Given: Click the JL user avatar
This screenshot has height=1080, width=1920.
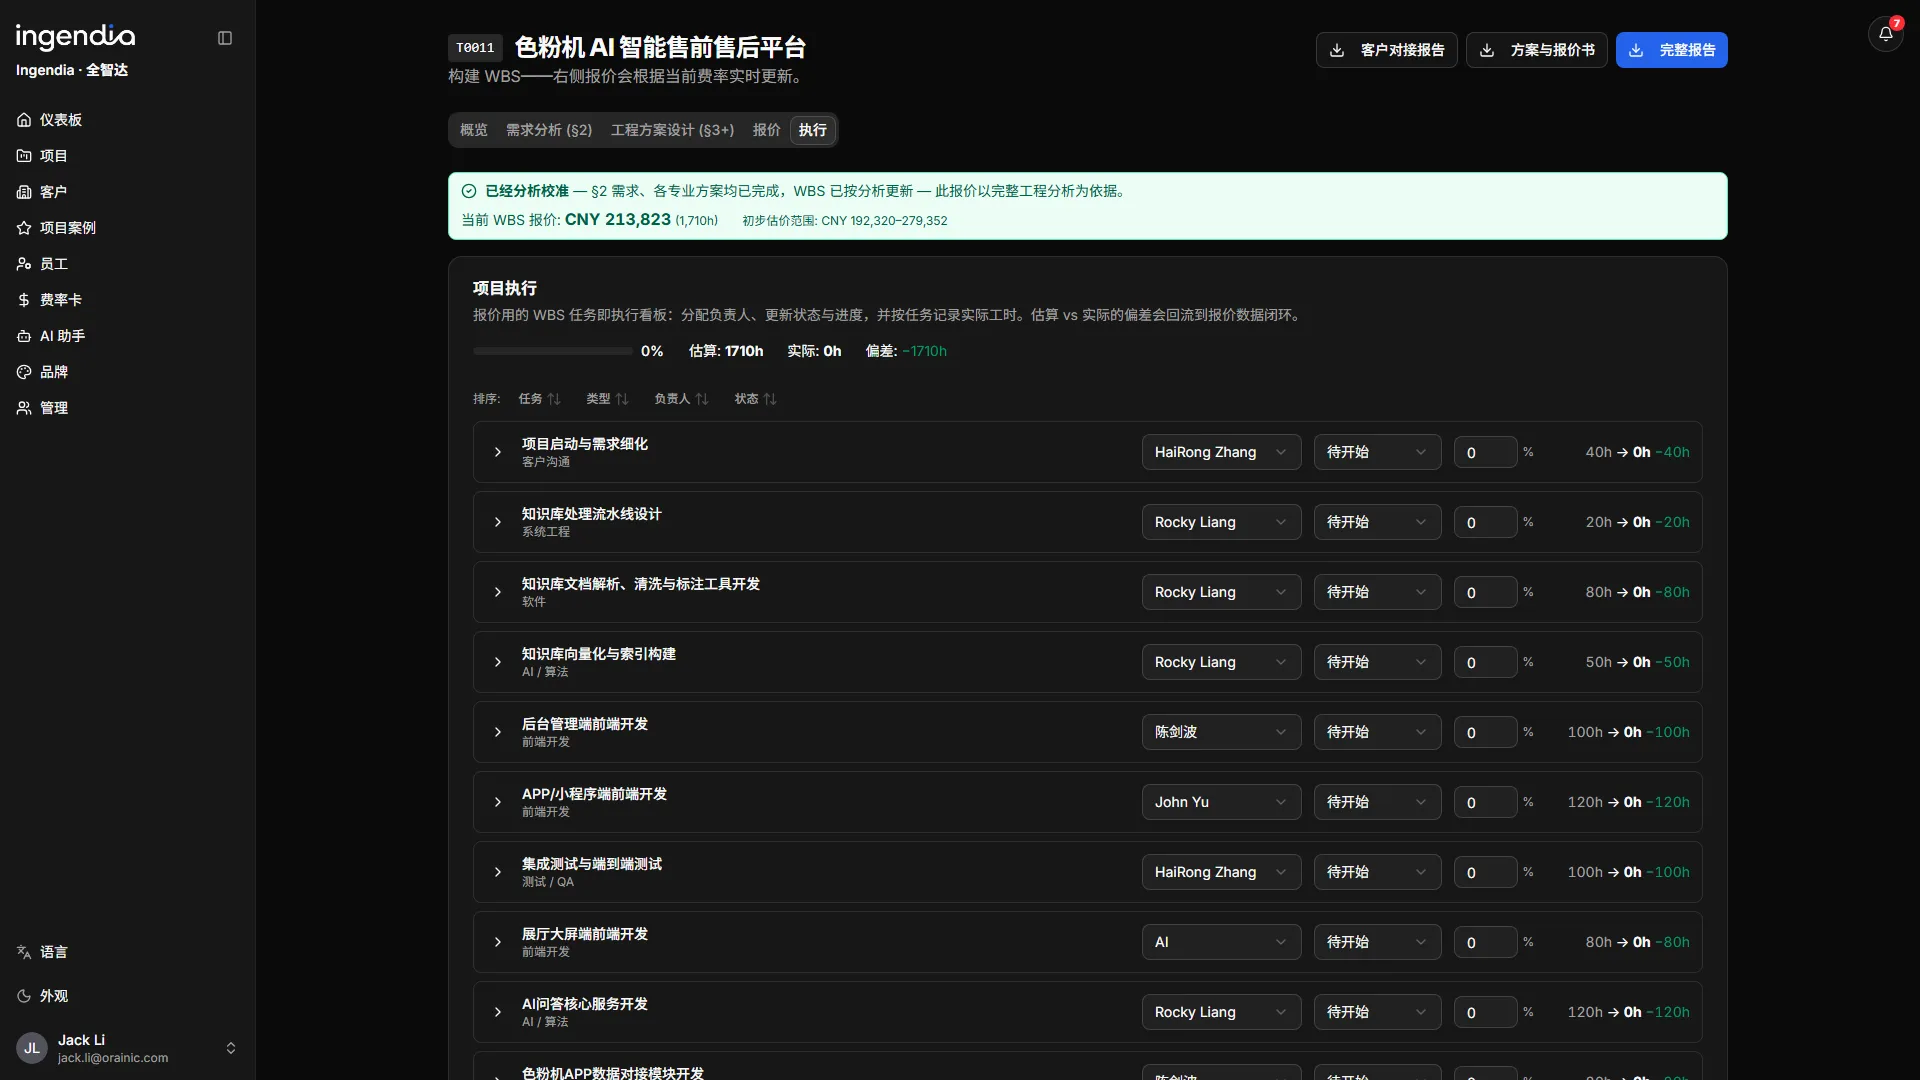Looking at the screenshot, I should (x=32, y=1048).
